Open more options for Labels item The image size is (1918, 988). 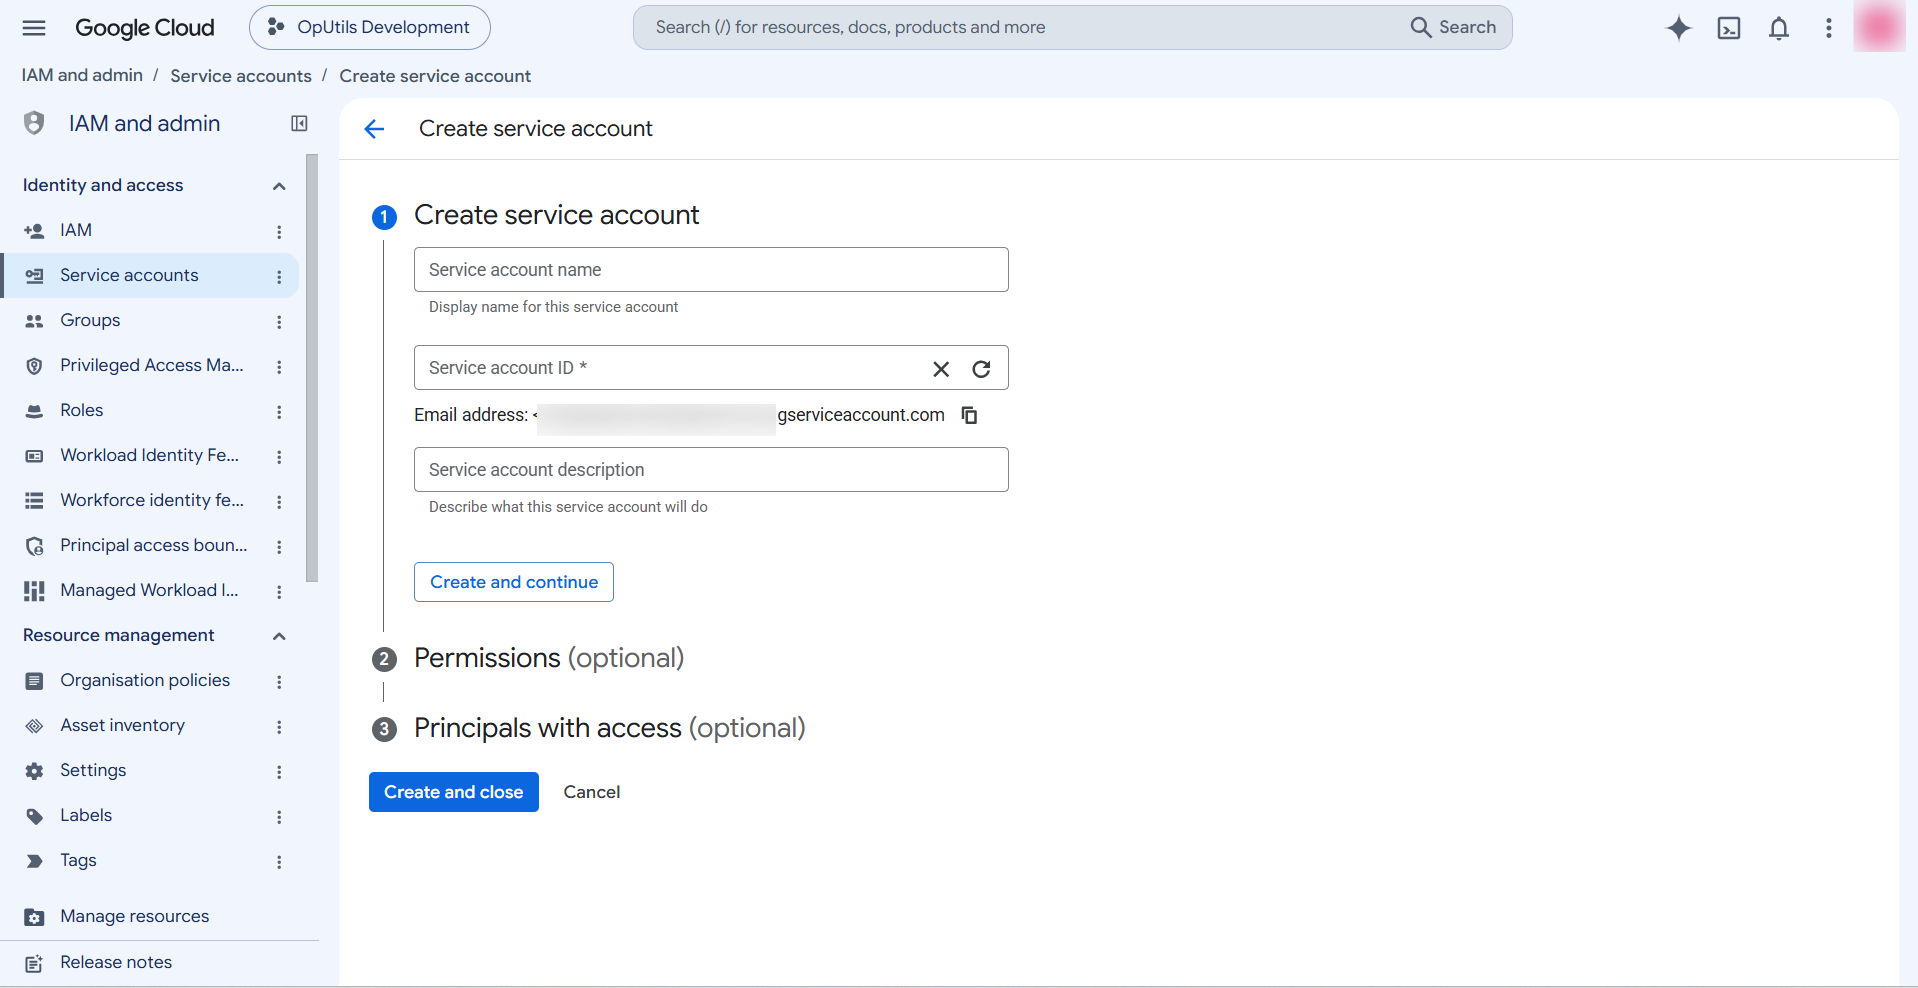[279, 817]
